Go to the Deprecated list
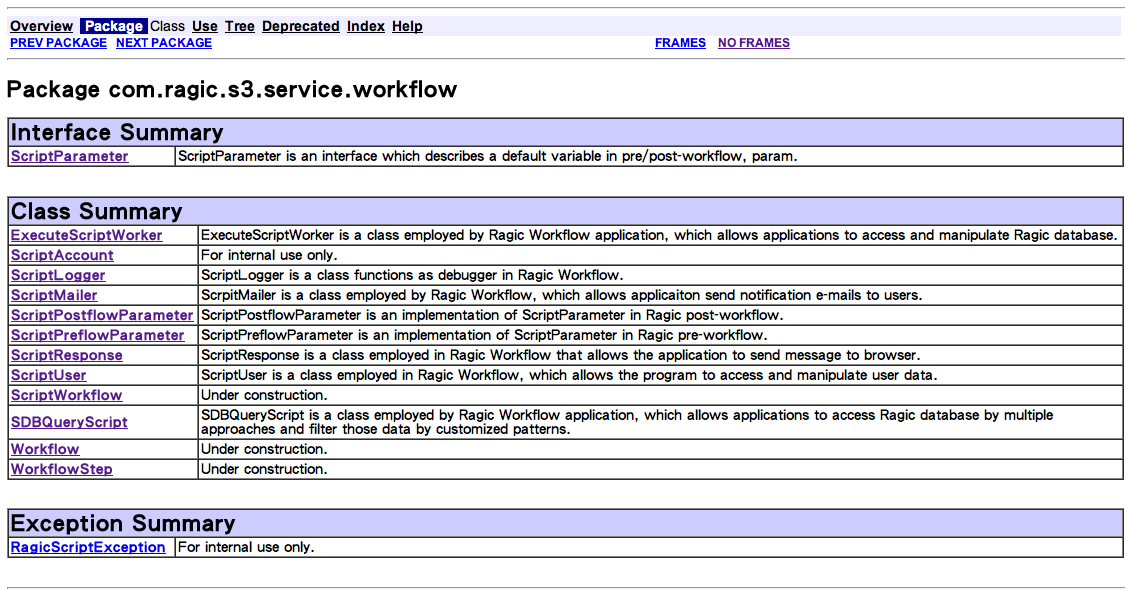The width and height of the screenshot is (1129, 589). pos(300,26)
